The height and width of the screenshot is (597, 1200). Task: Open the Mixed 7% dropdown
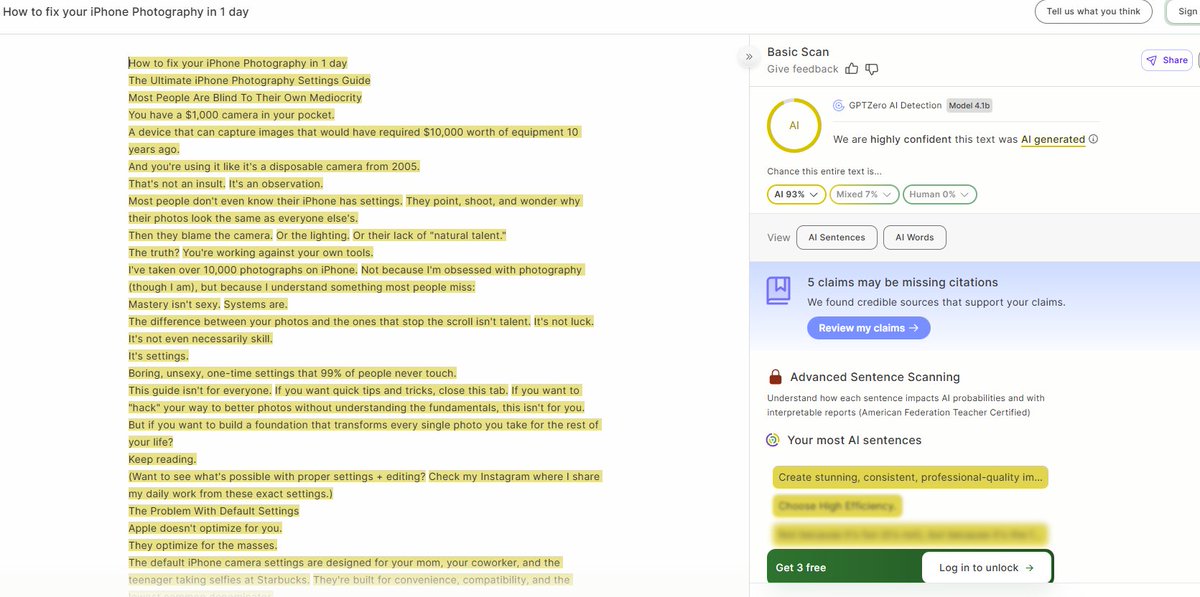click(x=864, y=194)
